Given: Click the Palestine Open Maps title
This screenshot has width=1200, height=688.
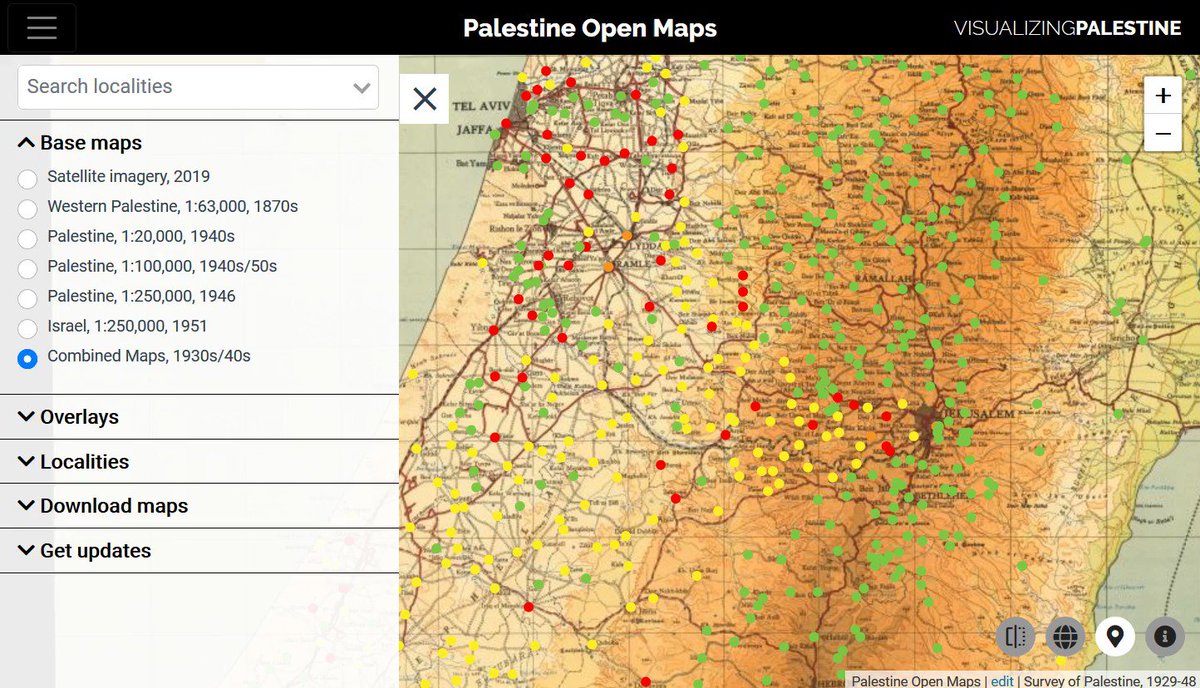Looking at the screenshot, I should click(x=590, y=28).
